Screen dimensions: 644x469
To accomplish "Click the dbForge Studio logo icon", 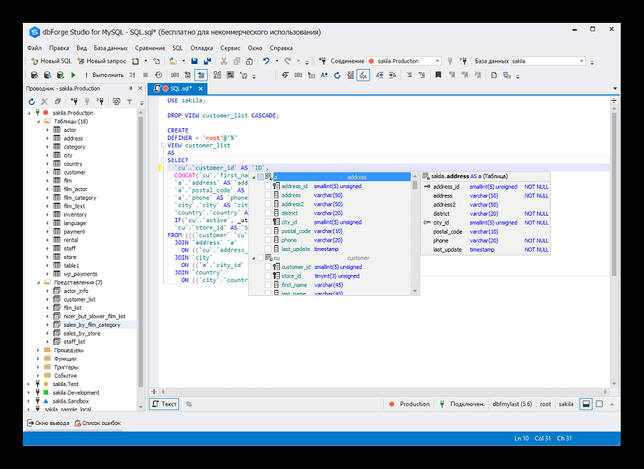I will tap(34, 32).
